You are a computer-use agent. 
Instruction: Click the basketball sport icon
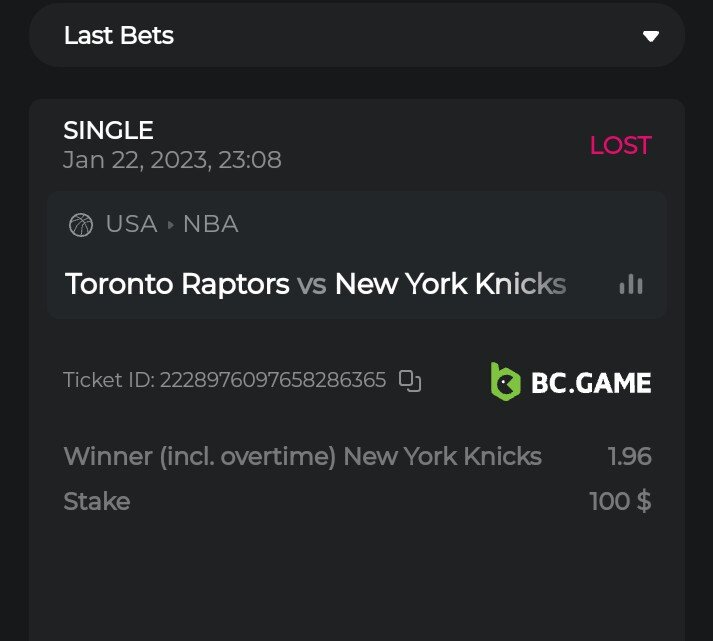pyautogui.click(x=80, y=225)
